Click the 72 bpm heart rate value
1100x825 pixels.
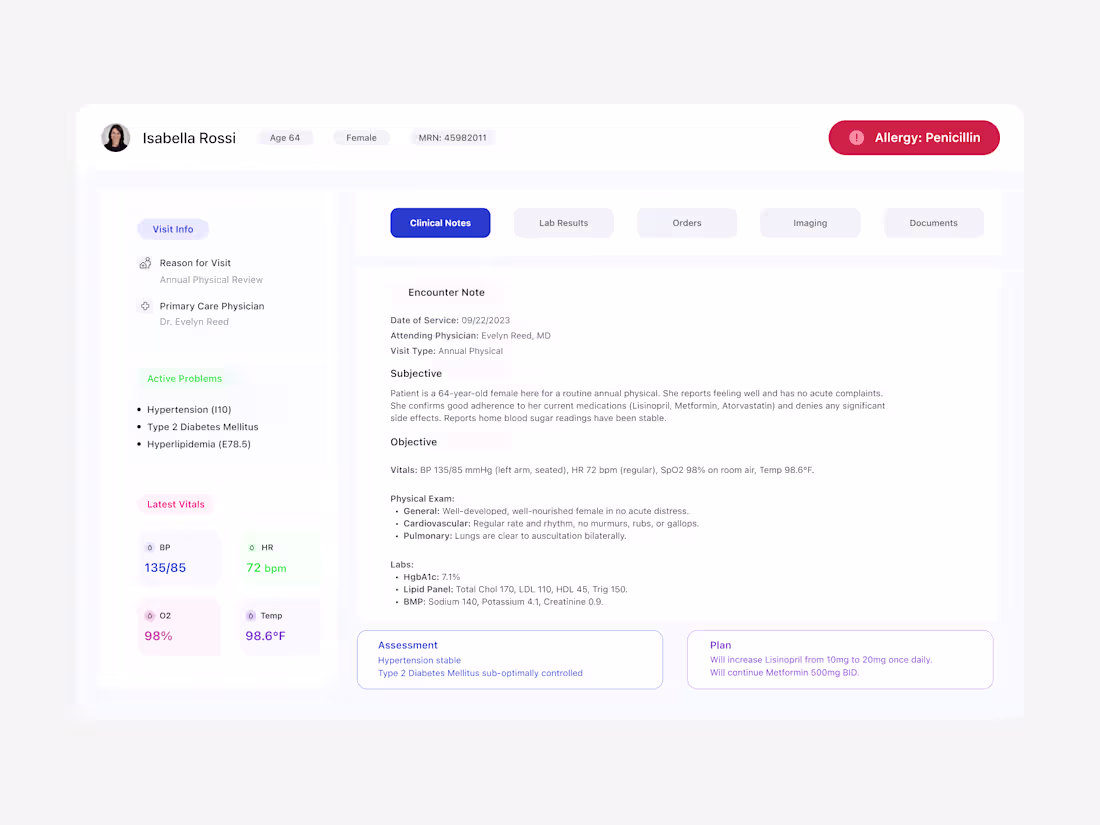point(266,568)
